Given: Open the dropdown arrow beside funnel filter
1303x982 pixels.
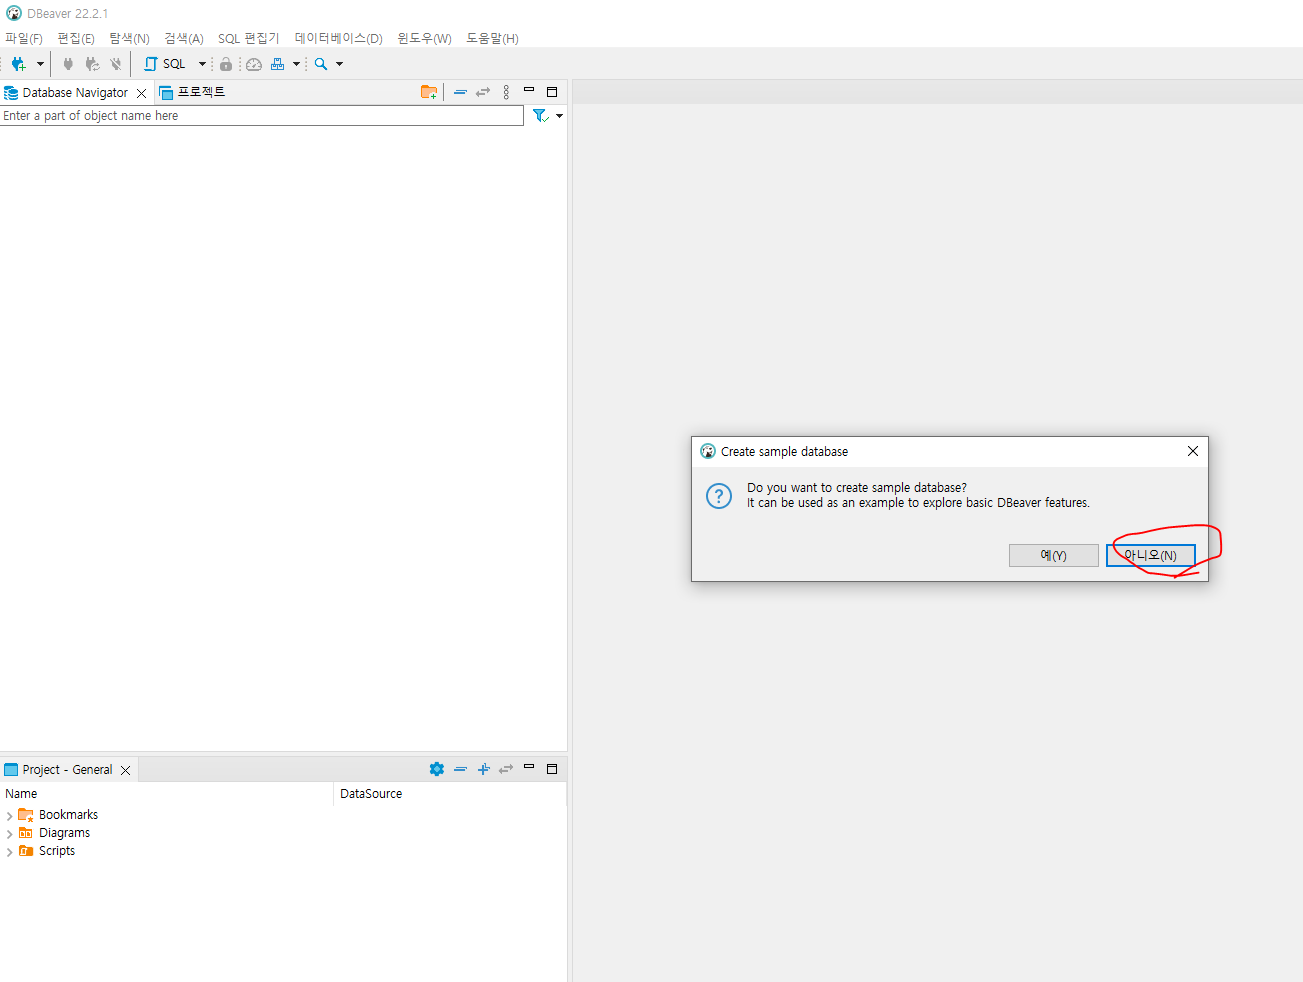Looking at the screenshot, I should click(559, 116).
